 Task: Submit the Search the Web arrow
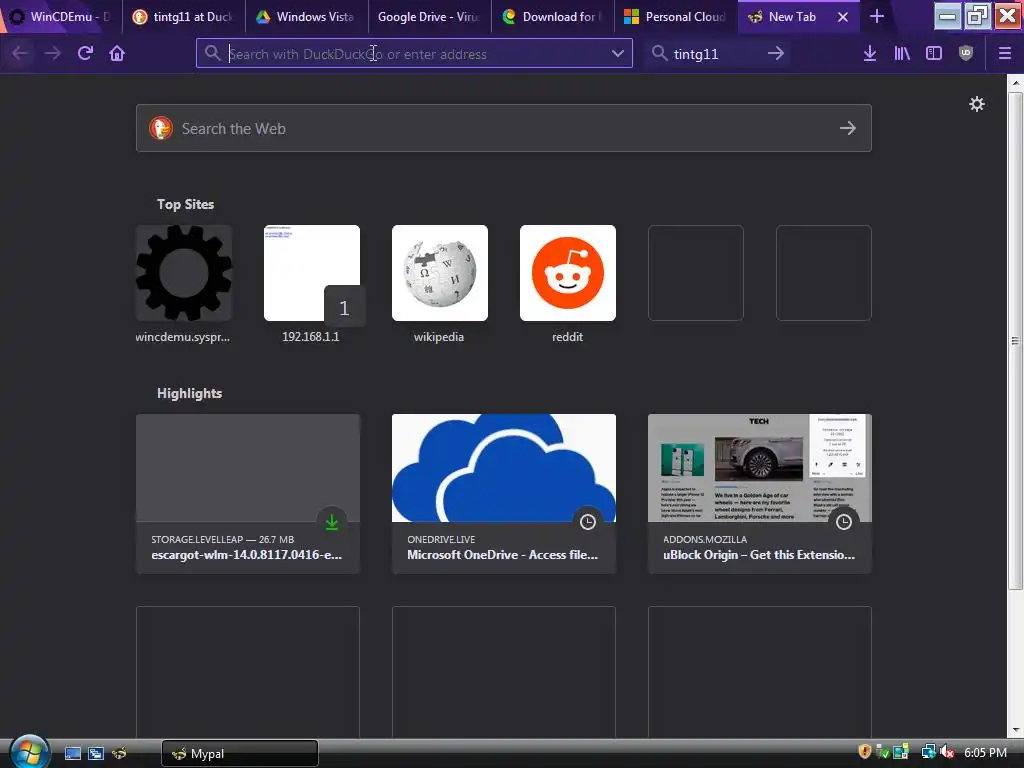[x=848, y=128]
